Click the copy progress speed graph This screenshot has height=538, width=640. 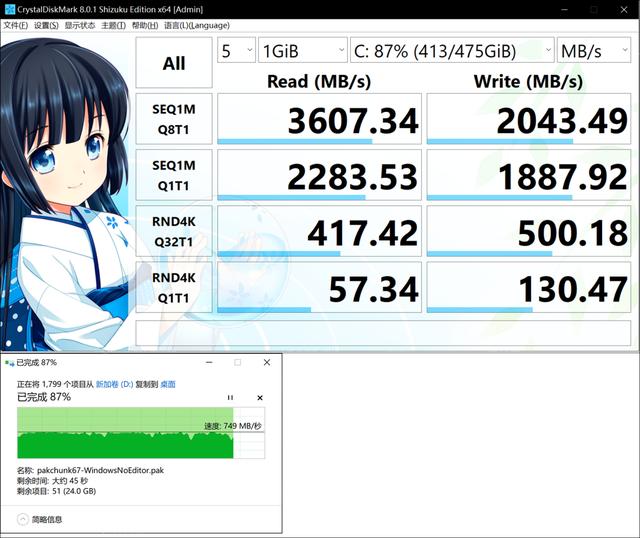coord(141,433)
